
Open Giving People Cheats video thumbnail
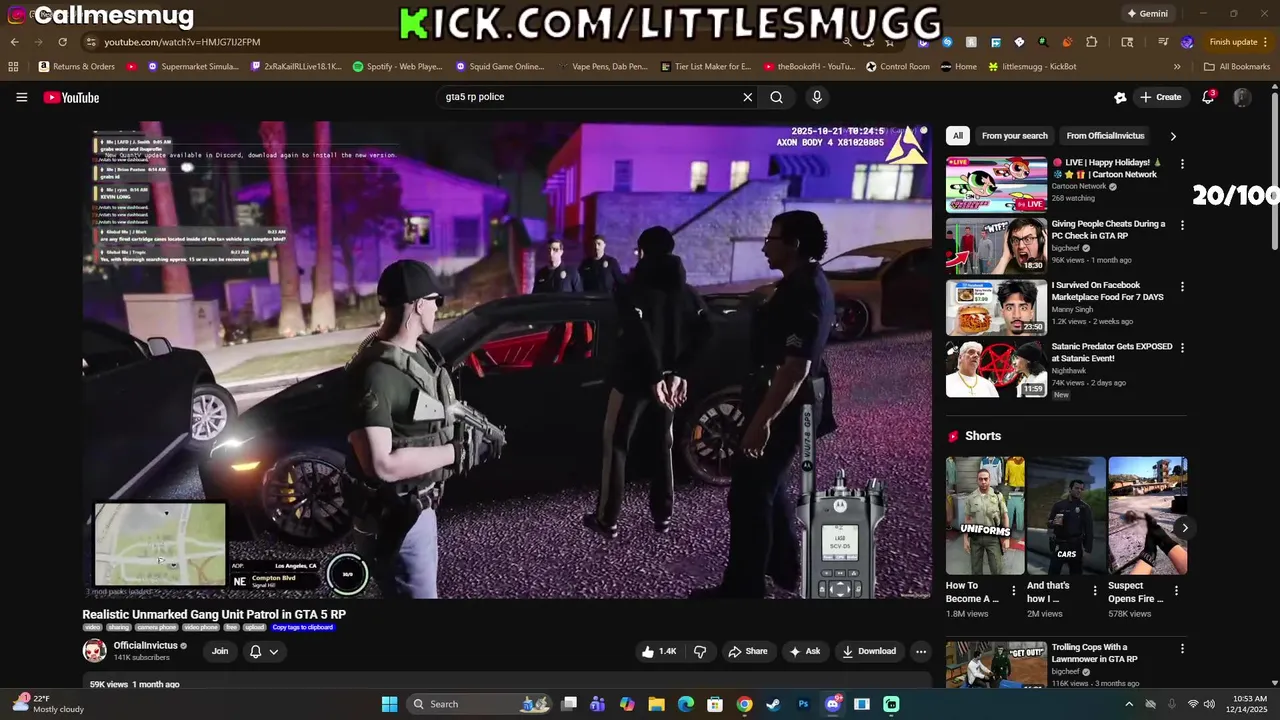996,246
